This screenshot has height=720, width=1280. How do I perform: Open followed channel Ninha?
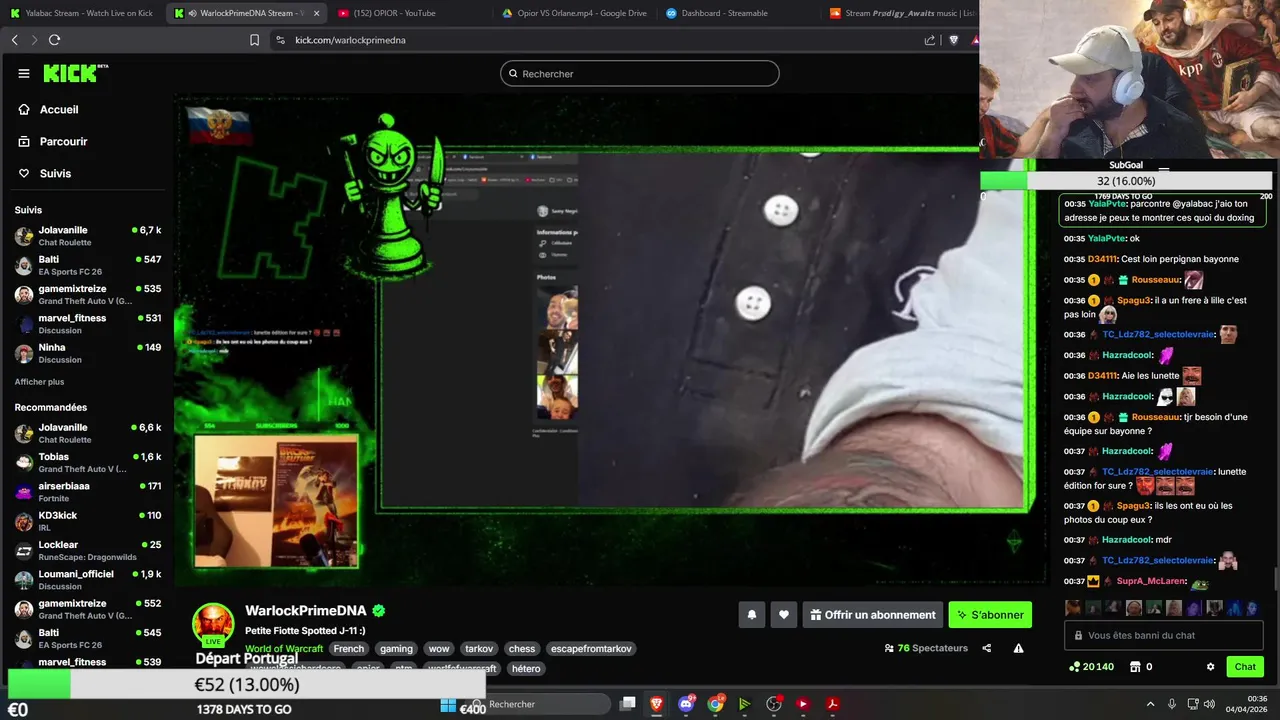pyautogui.click(x=88, y=353)
